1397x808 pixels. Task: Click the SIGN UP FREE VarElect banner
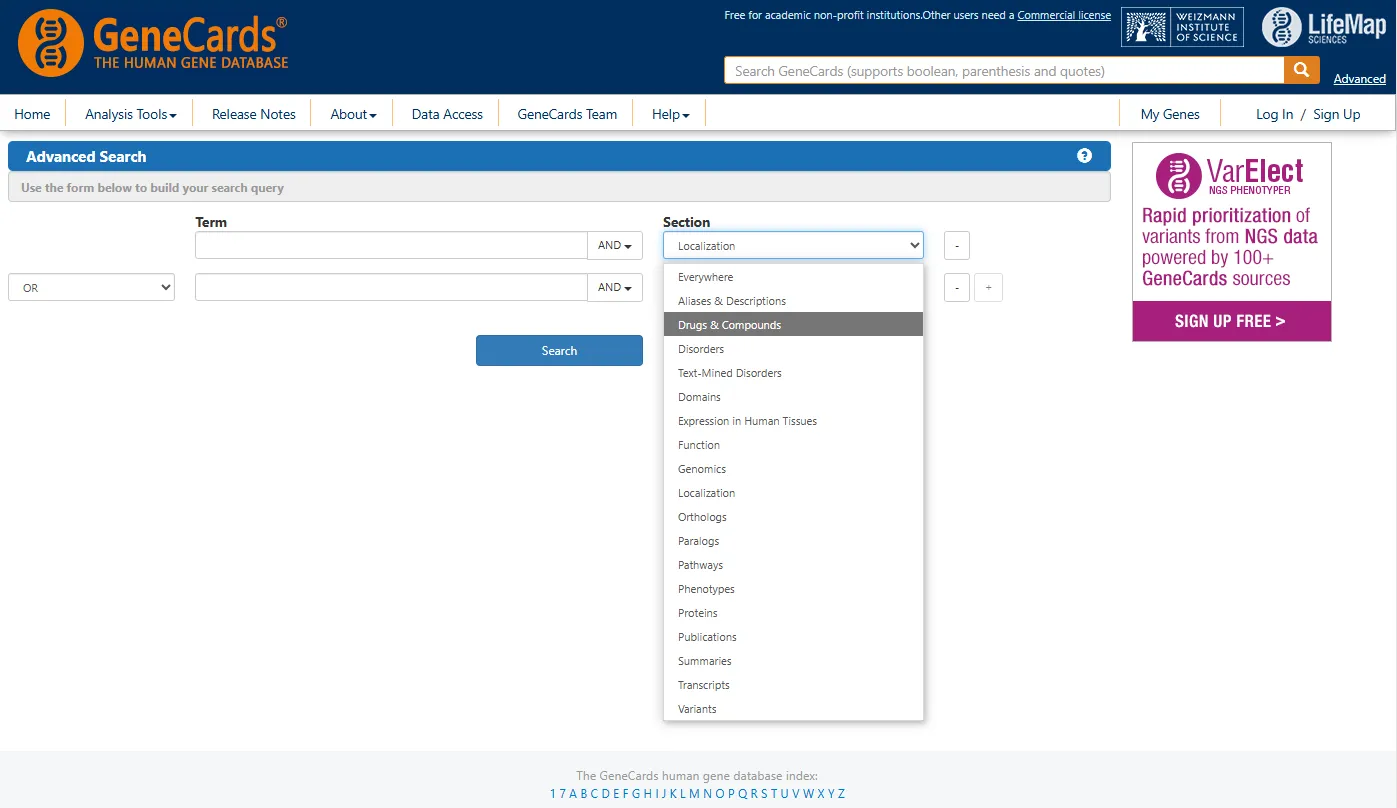click(x=1230, y=321)
